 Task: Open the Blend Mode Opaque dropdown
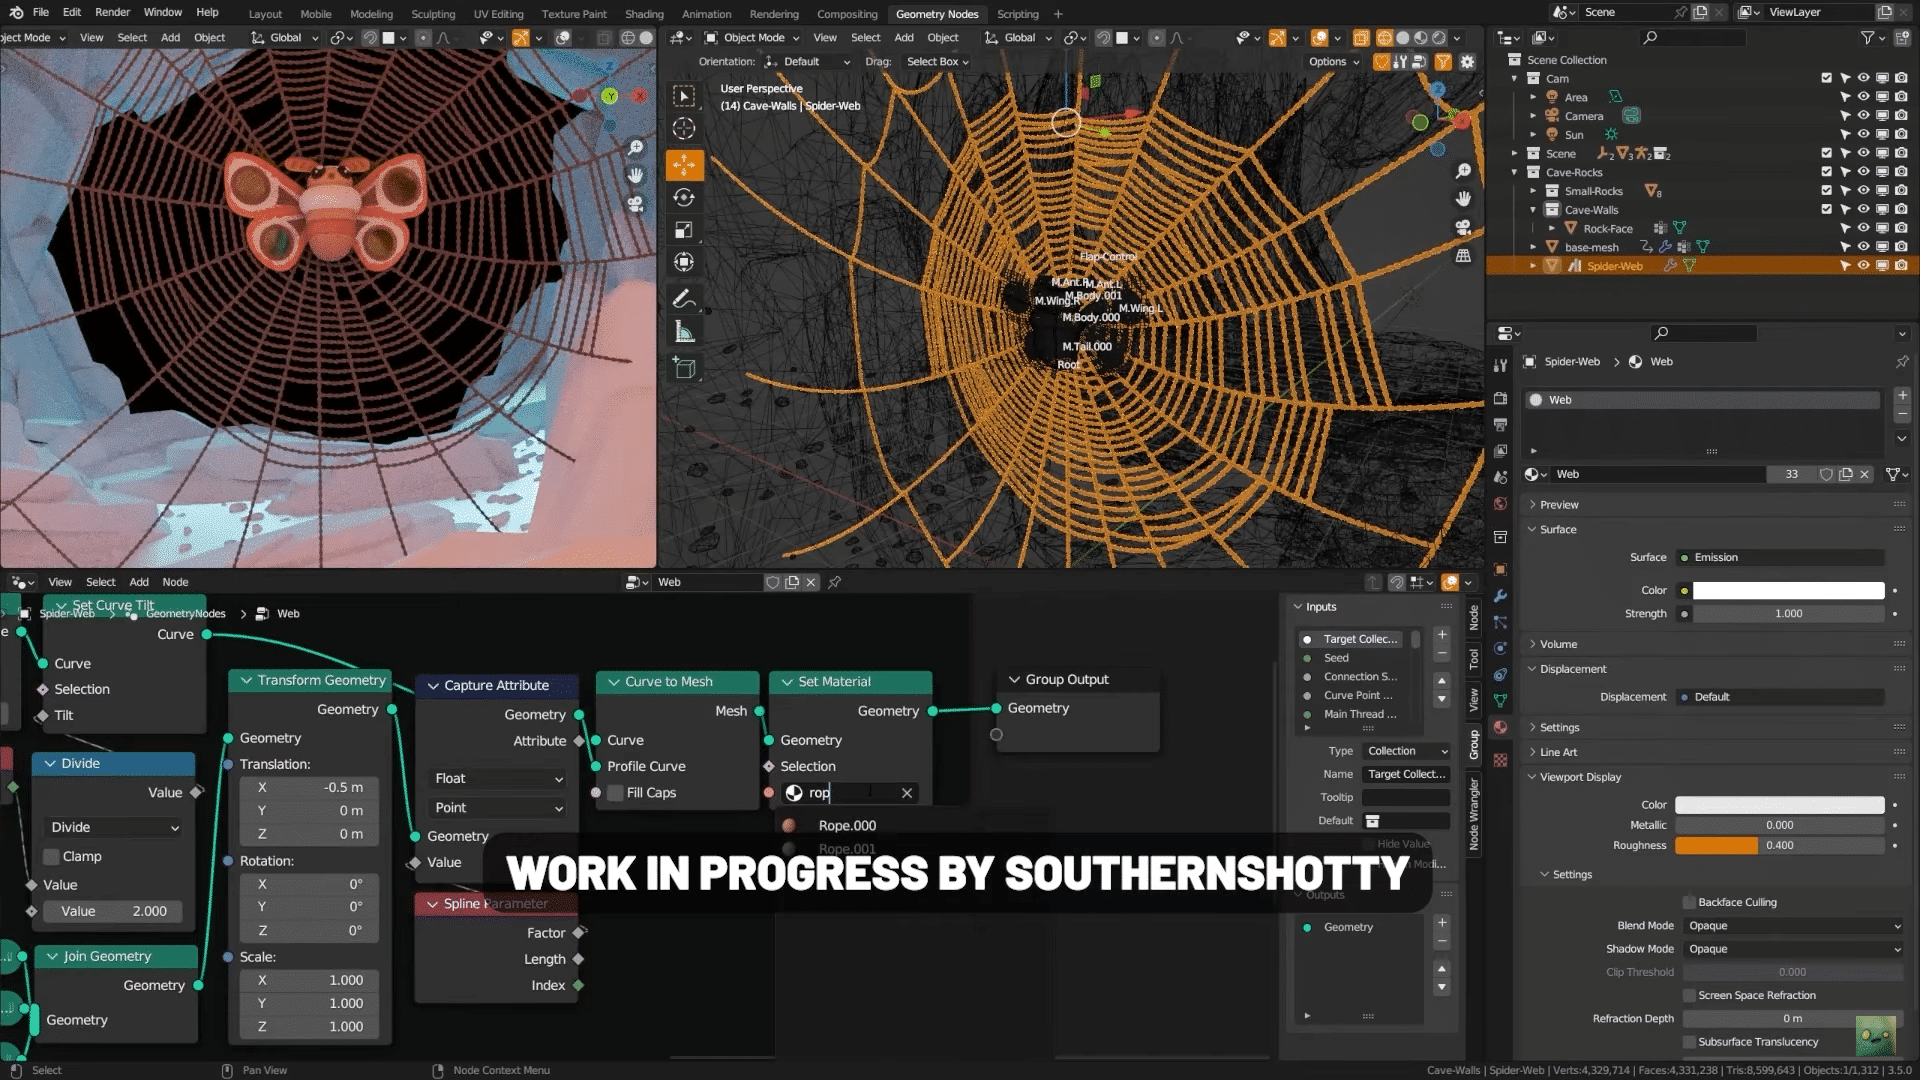tap(1793, 926)
